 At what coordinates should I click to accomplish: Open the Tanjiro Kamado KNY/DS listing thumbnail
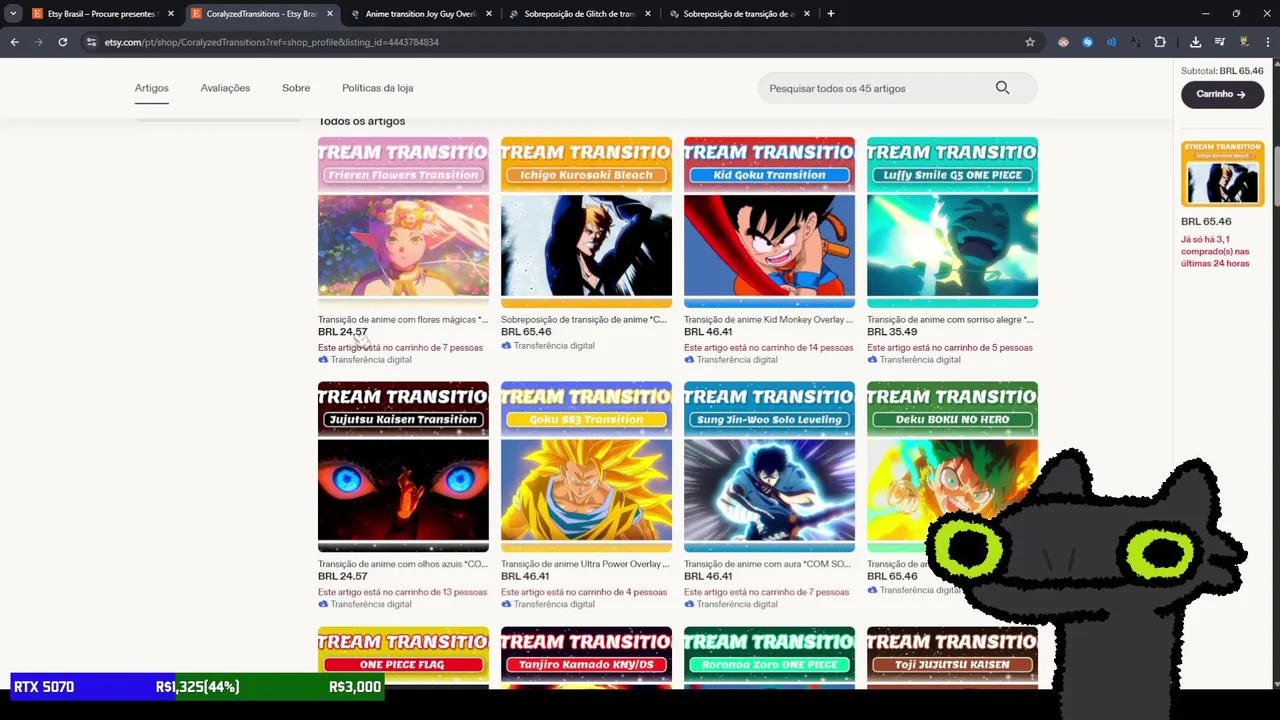[586, 657]
